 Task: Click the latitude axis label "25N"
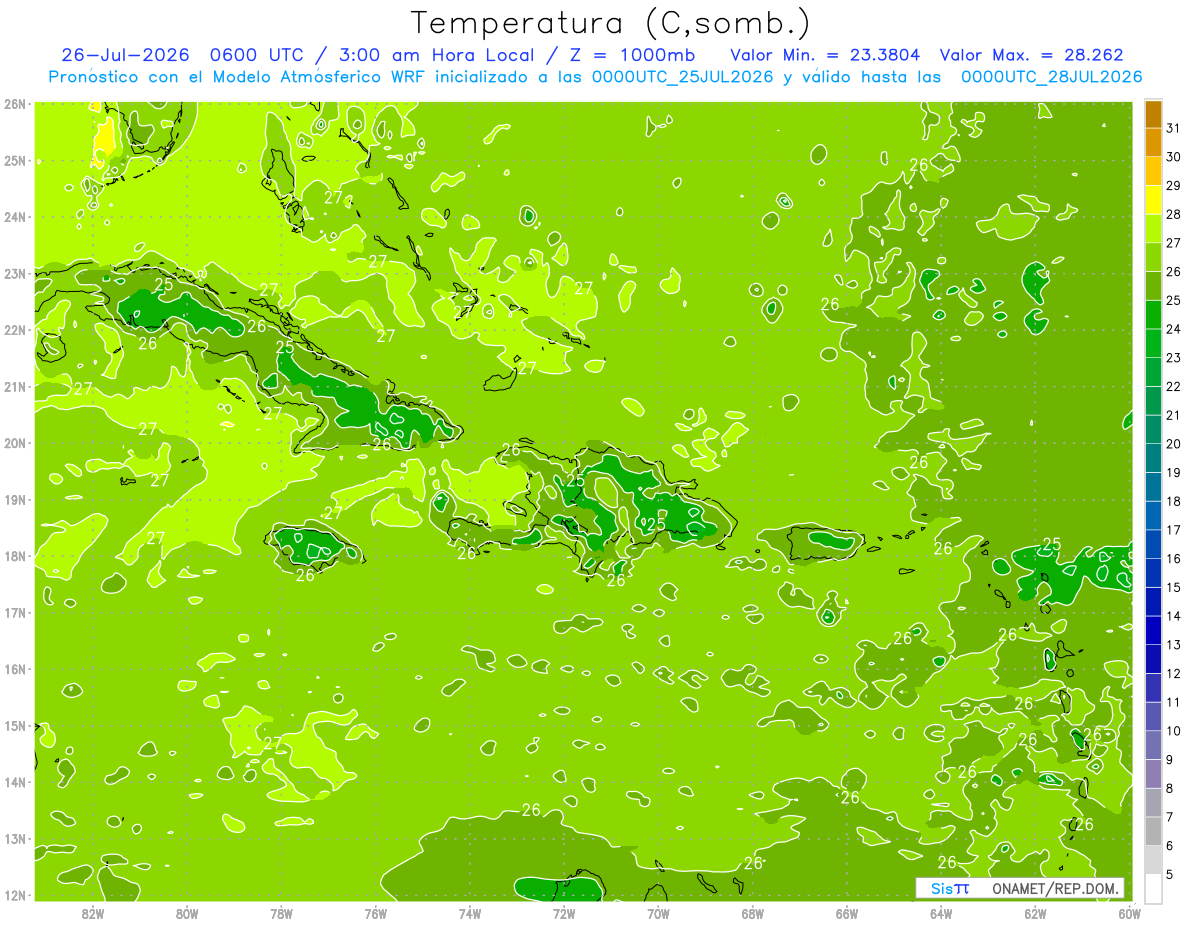click(x=15, y=161)
